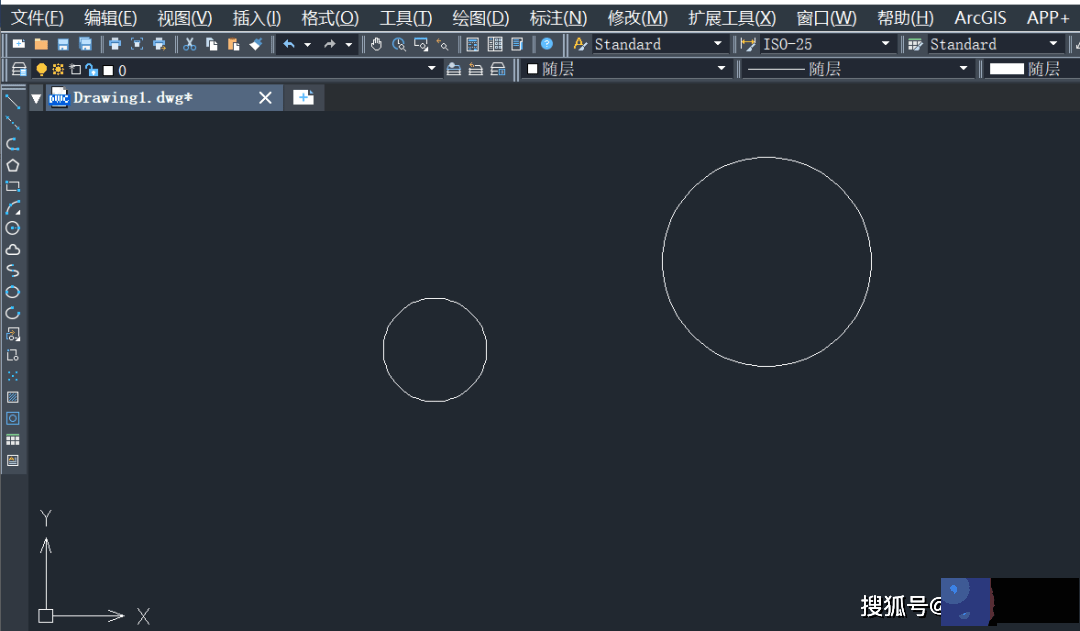Toggle layer 0 lock padlock icon

tap(92, 70)
